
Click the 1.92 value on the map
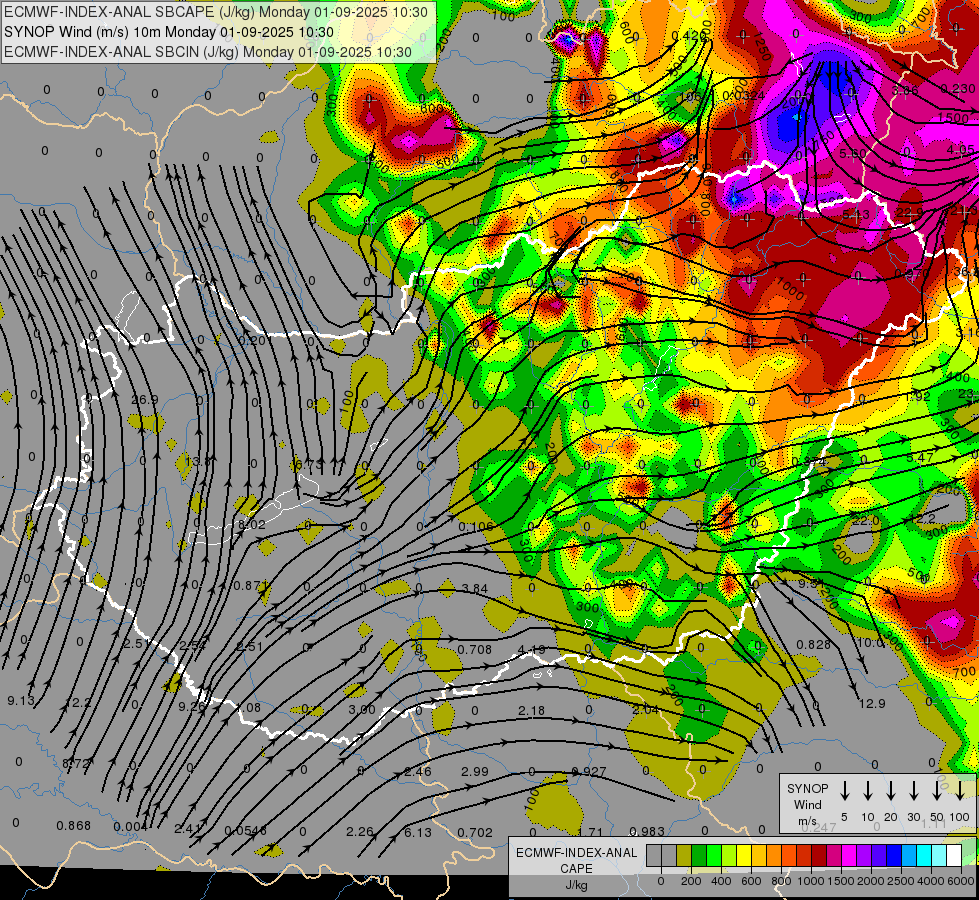[918, 396]
